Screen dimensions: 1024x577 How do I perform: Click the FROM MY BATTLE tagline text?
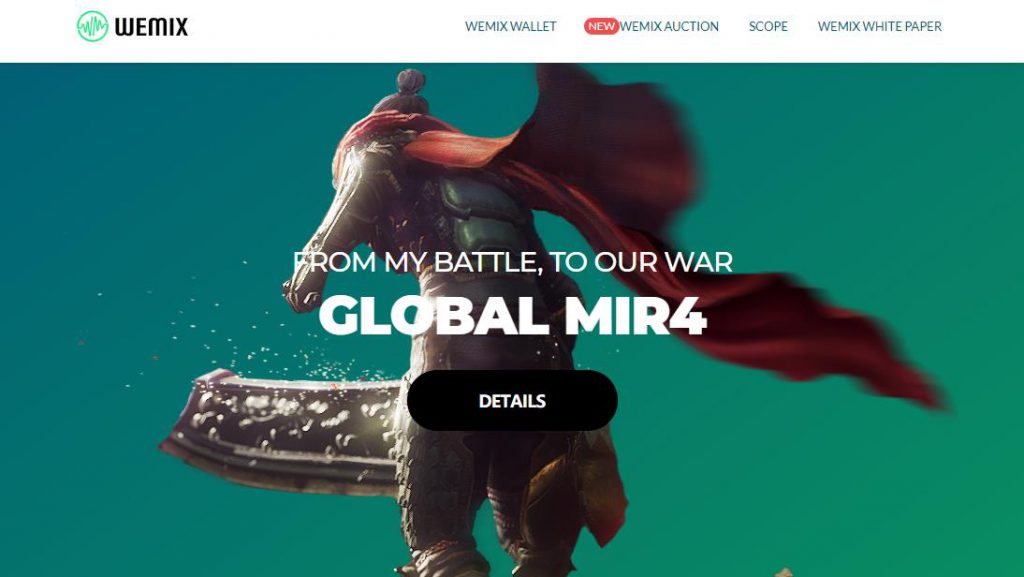click(x=513, y=262)
